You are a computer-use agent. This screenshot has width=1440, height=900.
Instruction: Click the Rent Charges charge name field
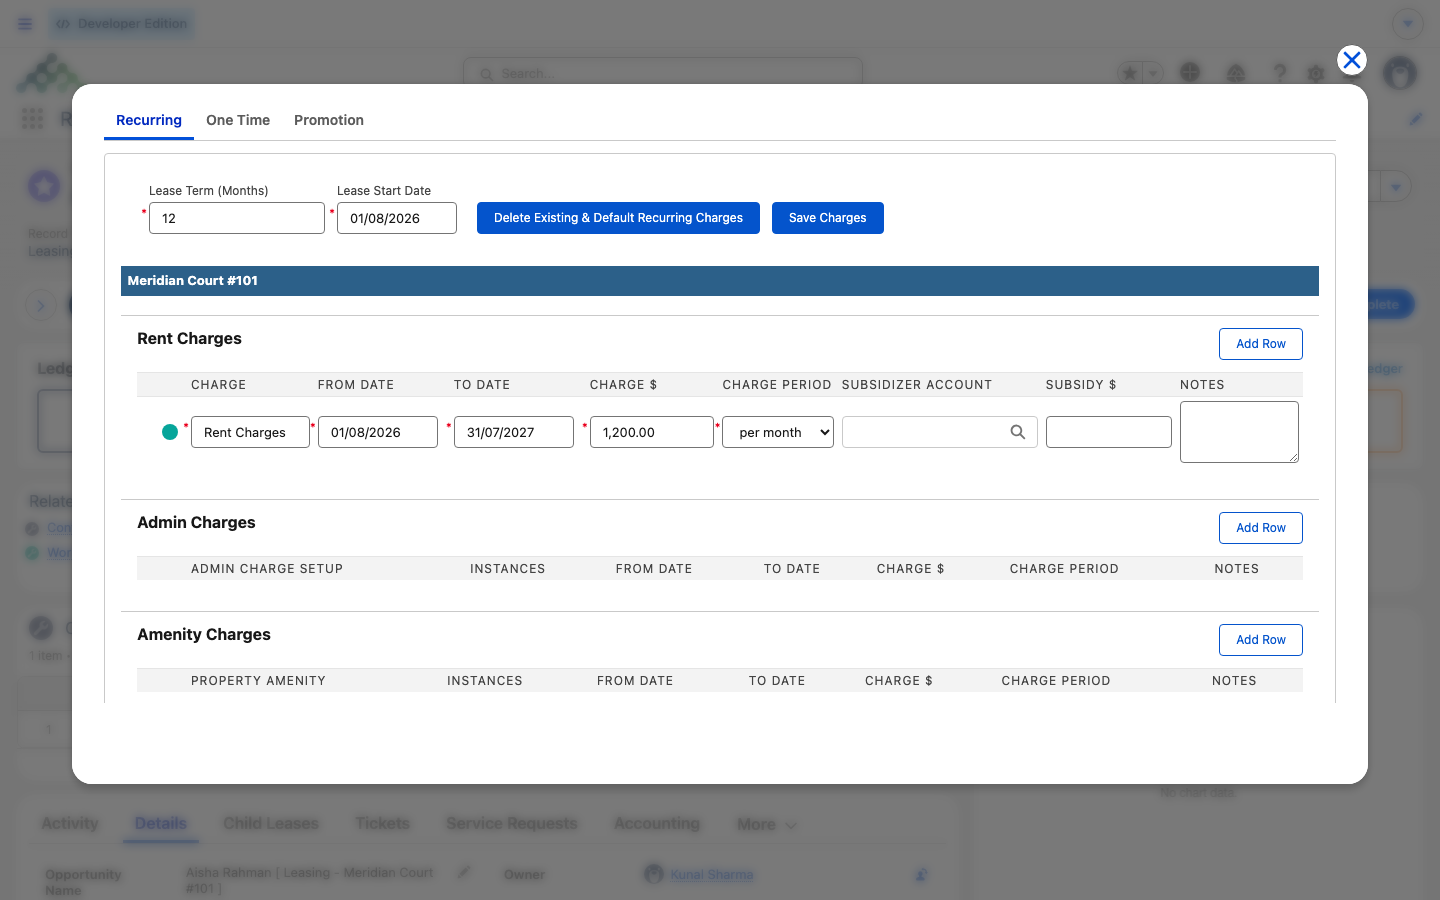click(x=250, y=432)
